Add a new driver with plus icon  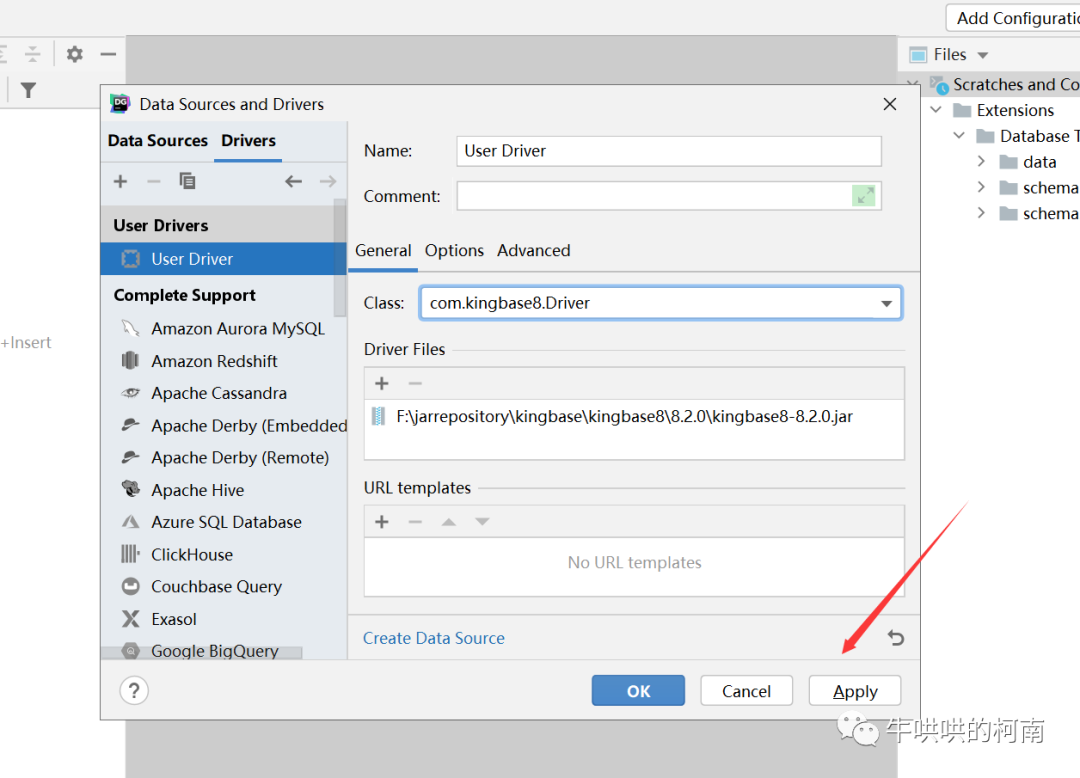[x=121, y=181]
